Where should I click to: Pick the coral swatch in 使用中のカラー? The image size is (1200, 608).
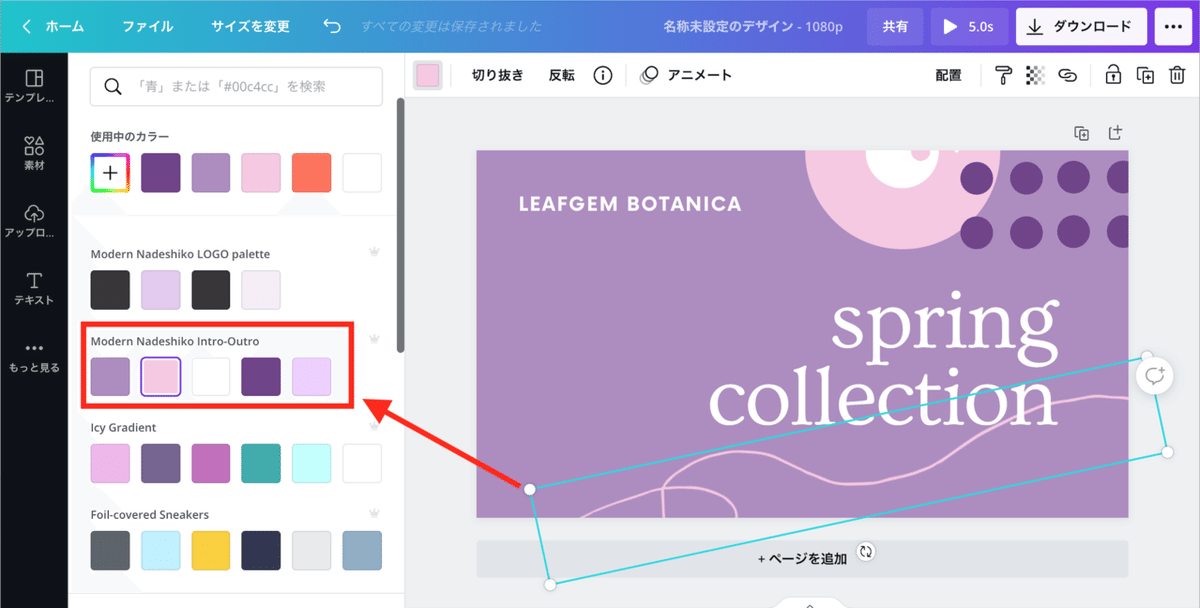click(x=311, y=173)
